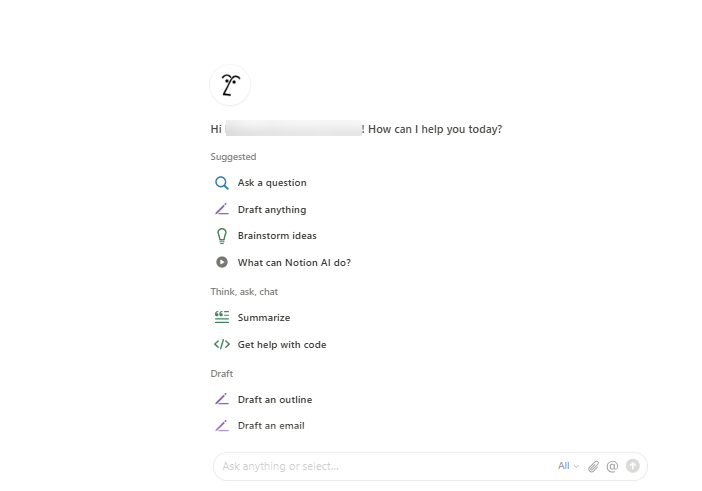Submit prompt with the up-arrow send button
This screenshot has width=702, height=491.
[x=632, y=466]
